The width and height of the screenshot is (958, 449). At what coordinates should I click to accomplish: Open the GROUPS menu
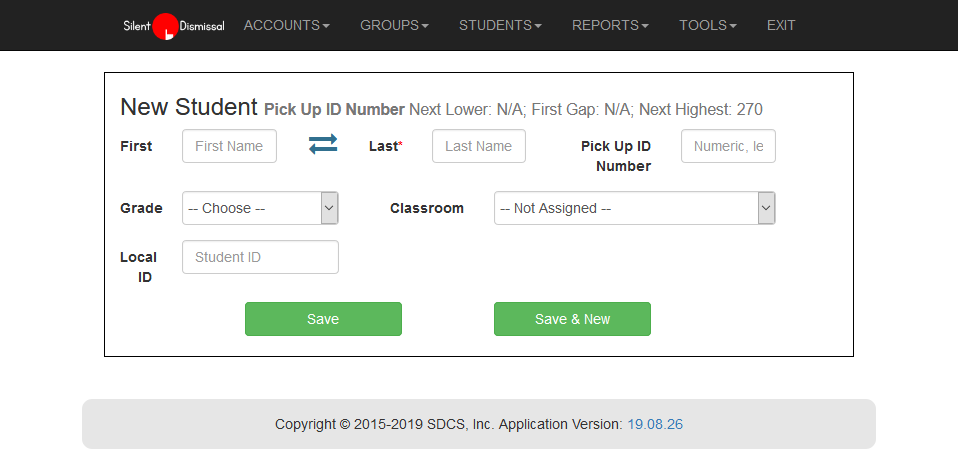394,25
